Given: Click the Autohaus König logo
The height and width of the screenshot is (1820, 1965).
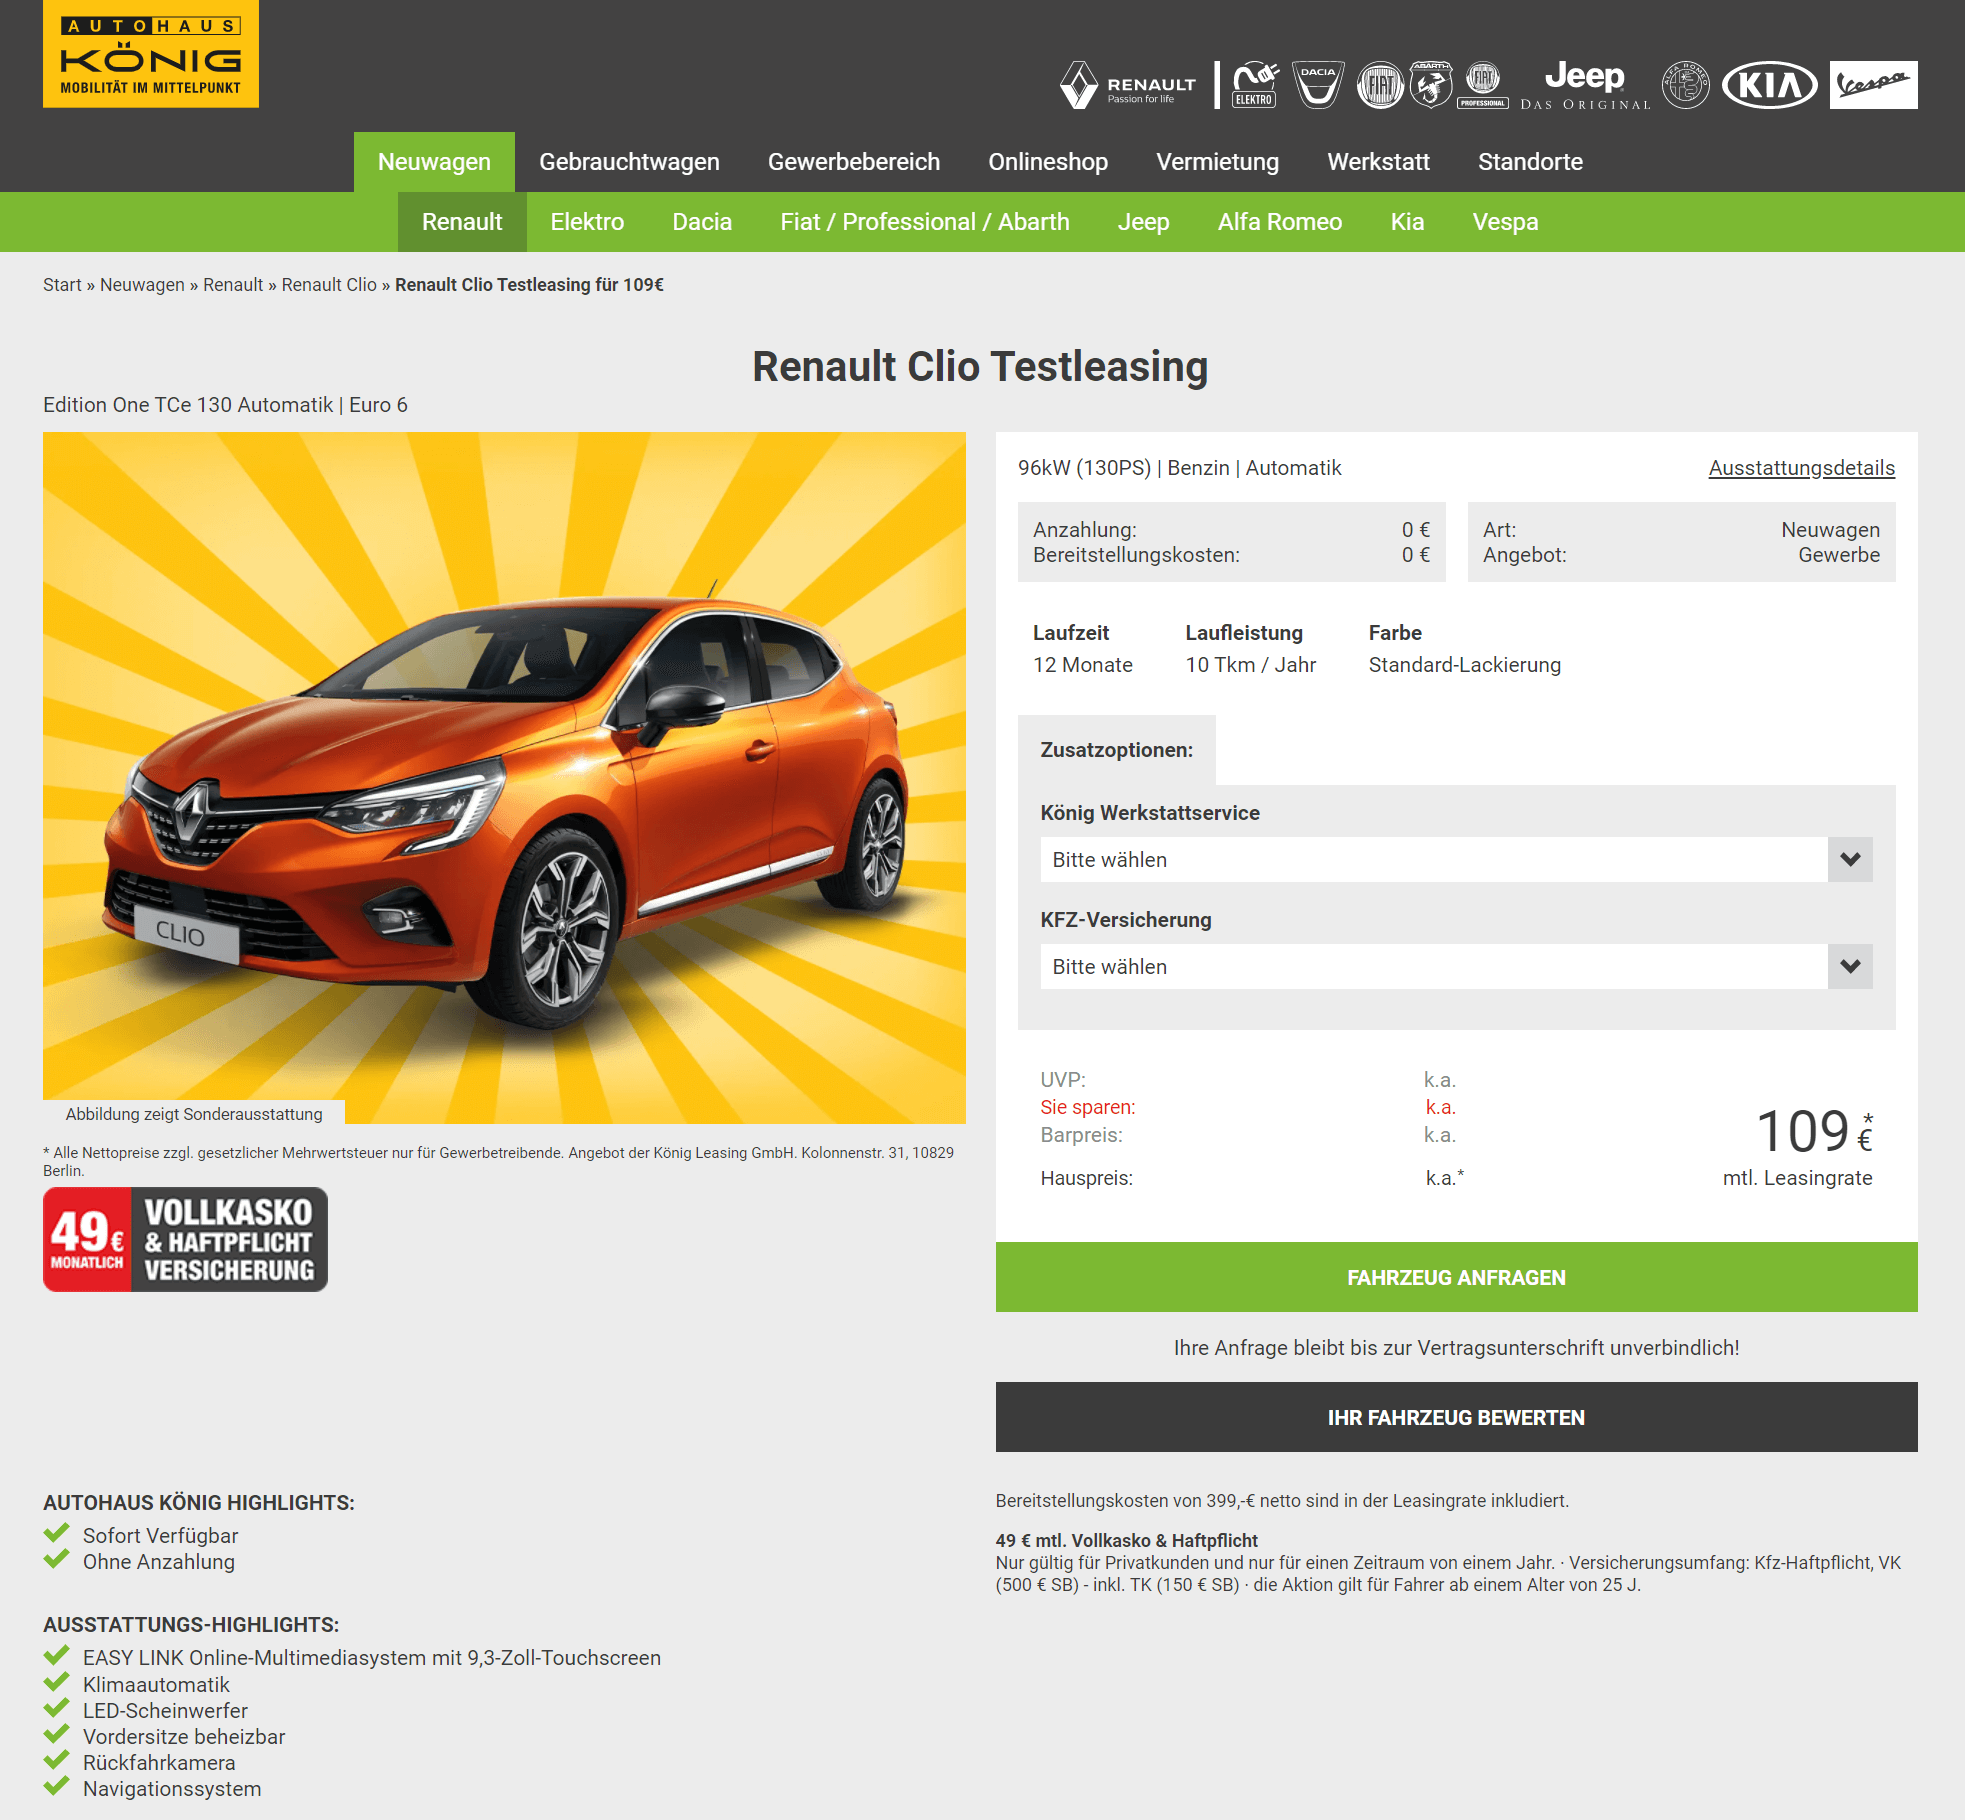Looking at the screenshot, I should point(151,54).
